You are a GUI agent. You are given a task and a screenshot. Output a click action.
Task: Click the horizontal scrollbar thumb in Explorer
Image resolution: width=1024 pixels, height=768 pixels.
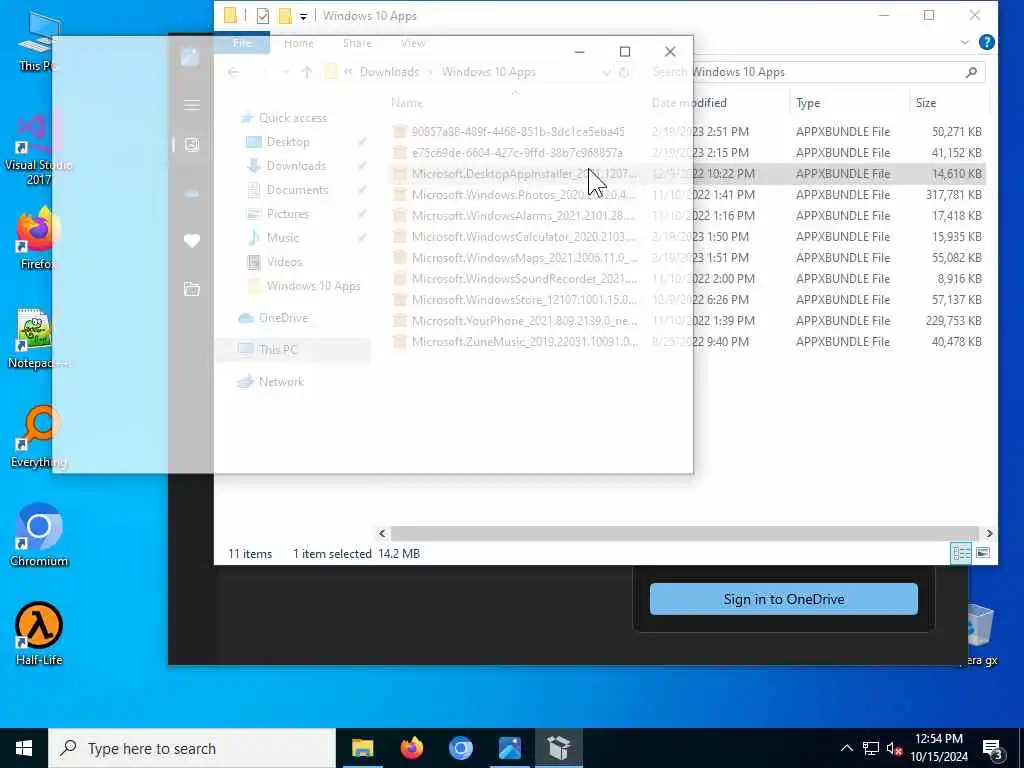click(684, 534)
